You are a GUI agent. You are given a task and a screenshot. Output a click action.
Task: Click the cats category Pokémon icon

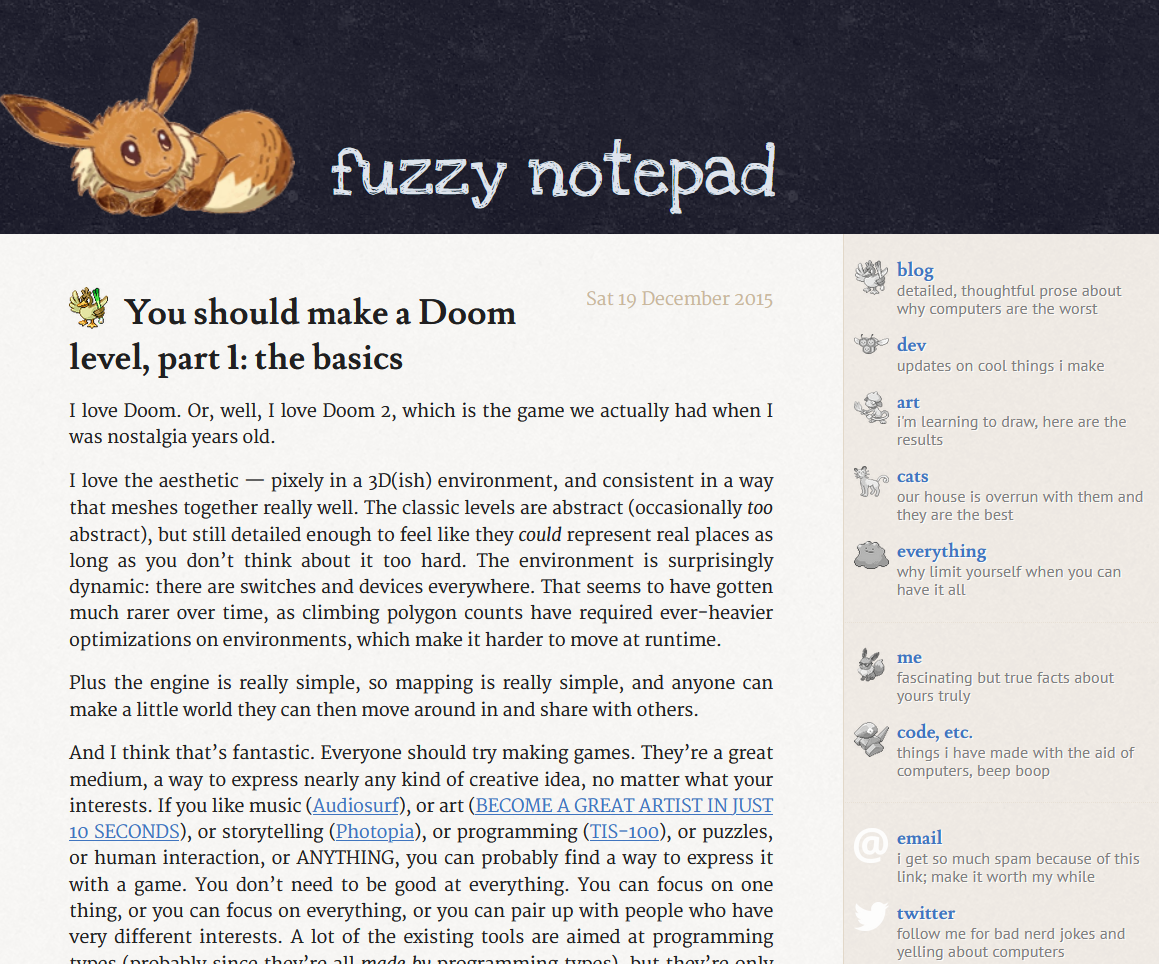point(871,481)
